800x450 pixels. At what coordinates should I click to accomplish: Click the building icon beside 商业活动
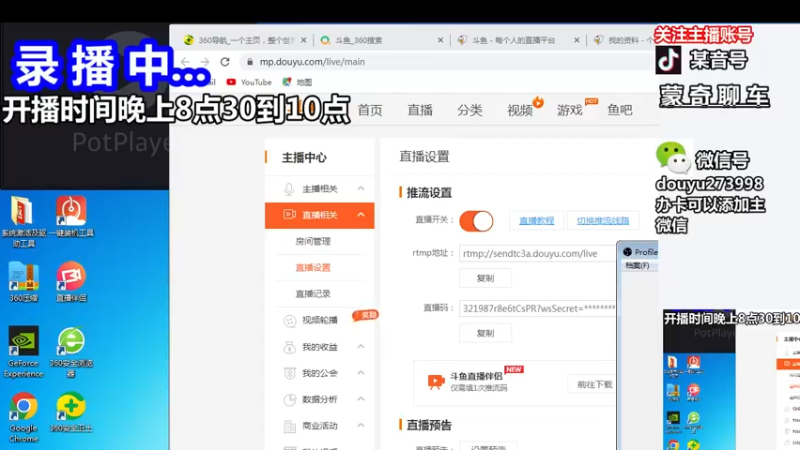pyautogui.click(x=289, y=426)
